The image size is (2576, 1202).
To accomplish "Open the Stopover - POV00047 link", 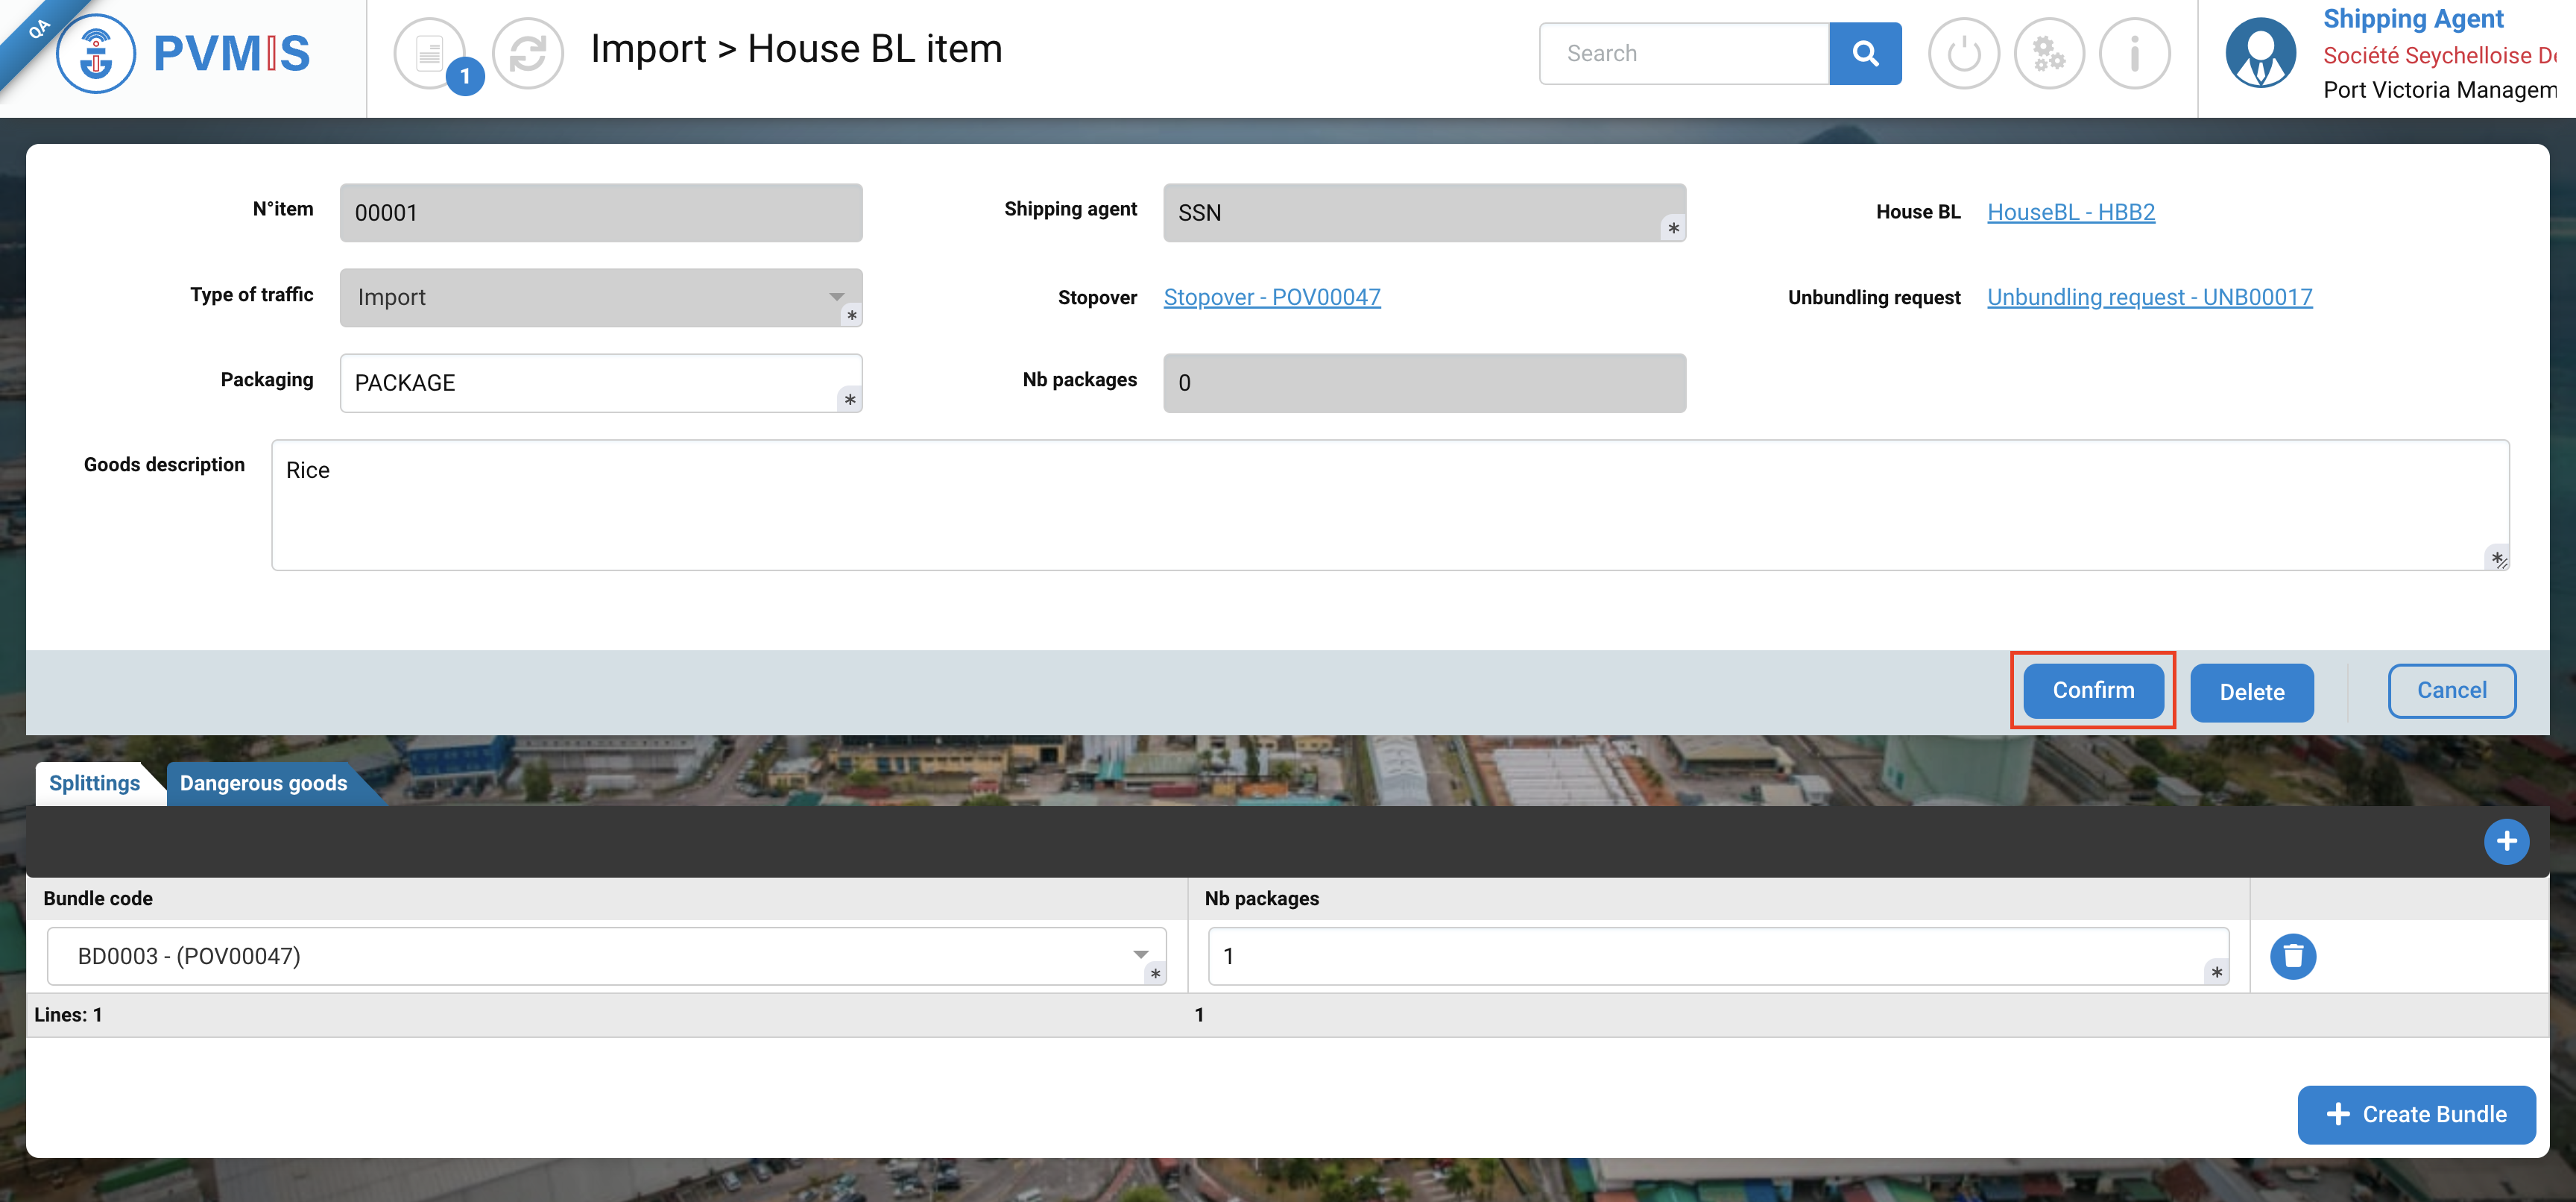I will (1271, 297).
